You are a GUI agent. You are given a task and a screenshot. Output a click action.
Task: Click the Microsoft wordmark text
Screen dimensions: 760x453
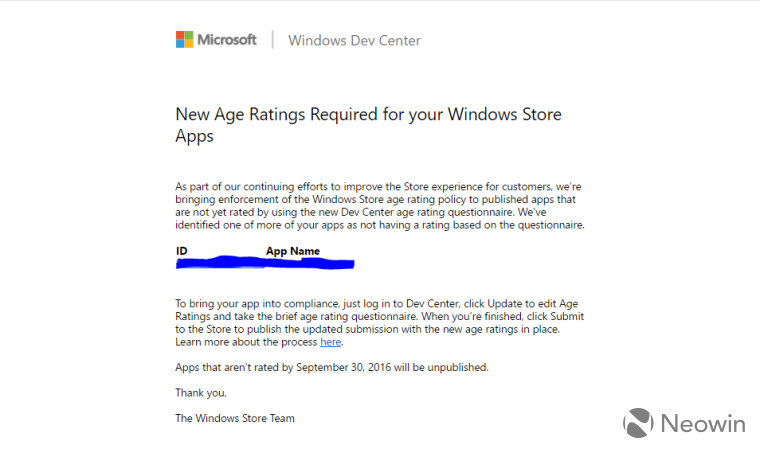click(227, 40)
